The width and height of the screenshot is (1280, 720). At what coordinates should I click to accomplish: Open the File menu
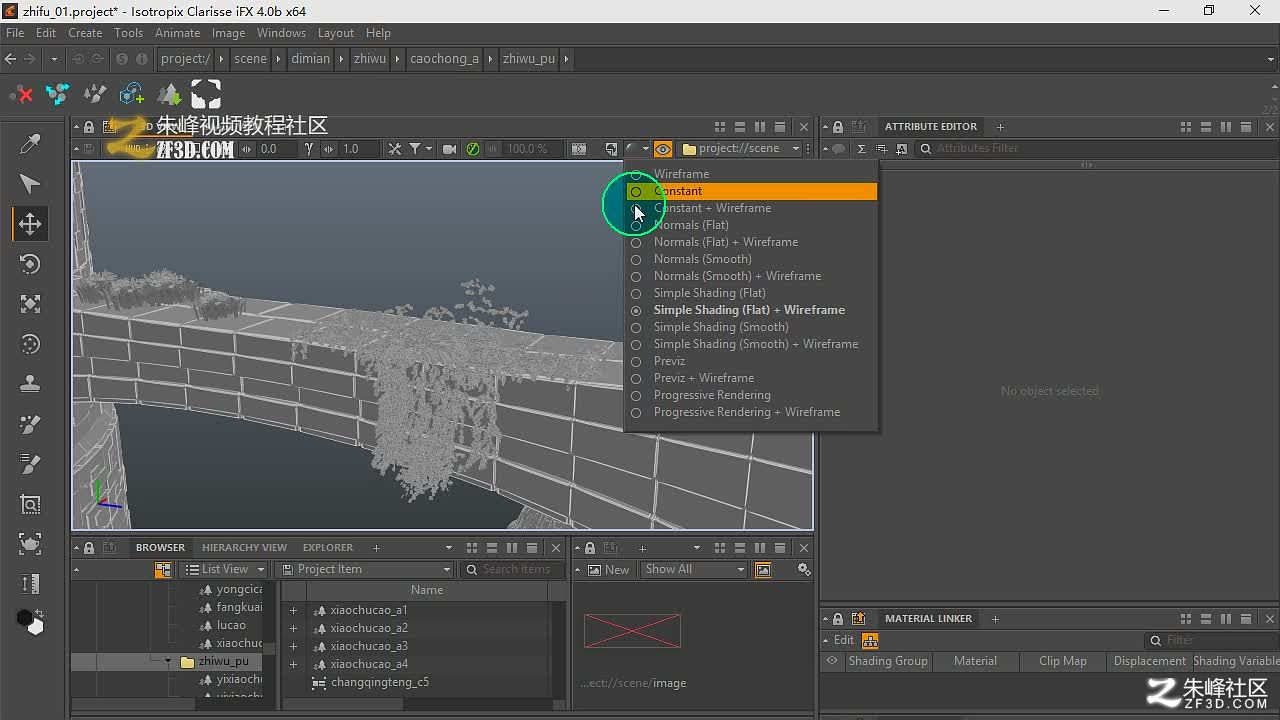15,33
